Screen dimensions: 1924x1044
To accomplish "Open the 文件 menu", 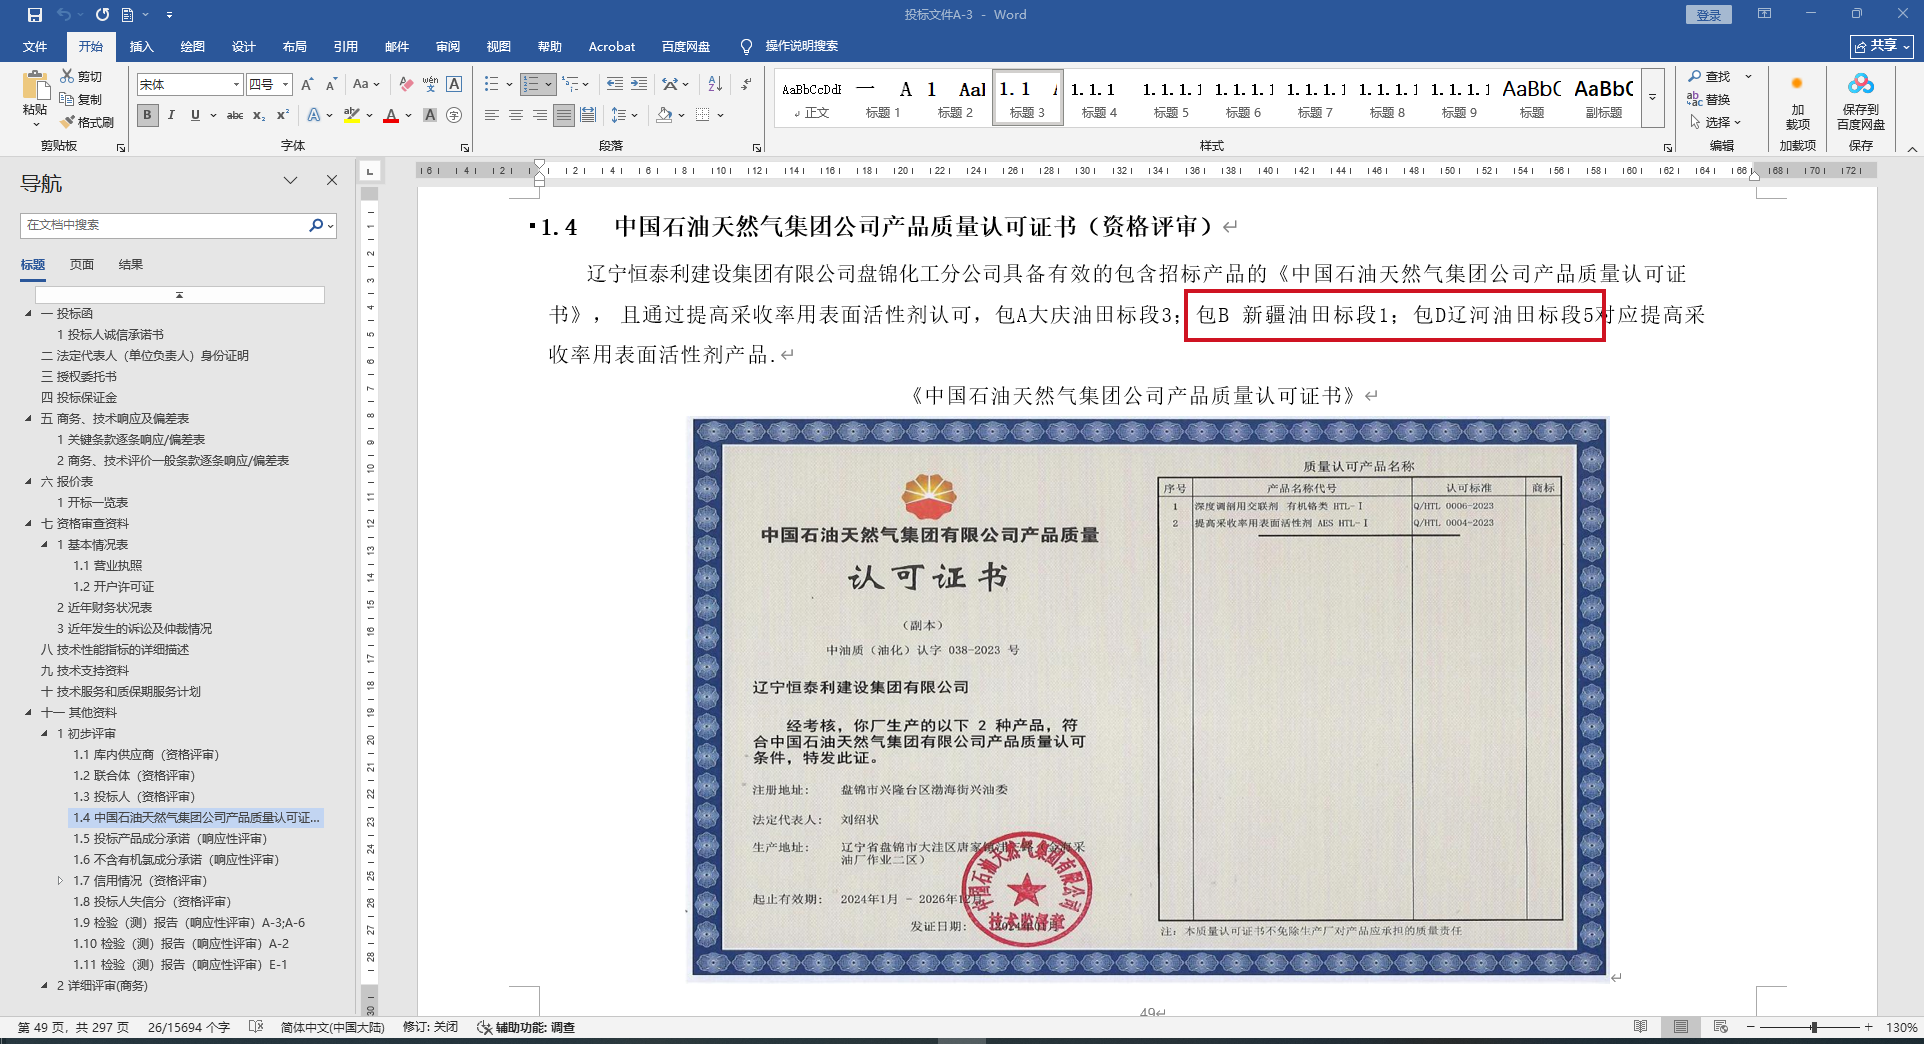I will pos(35,46).
